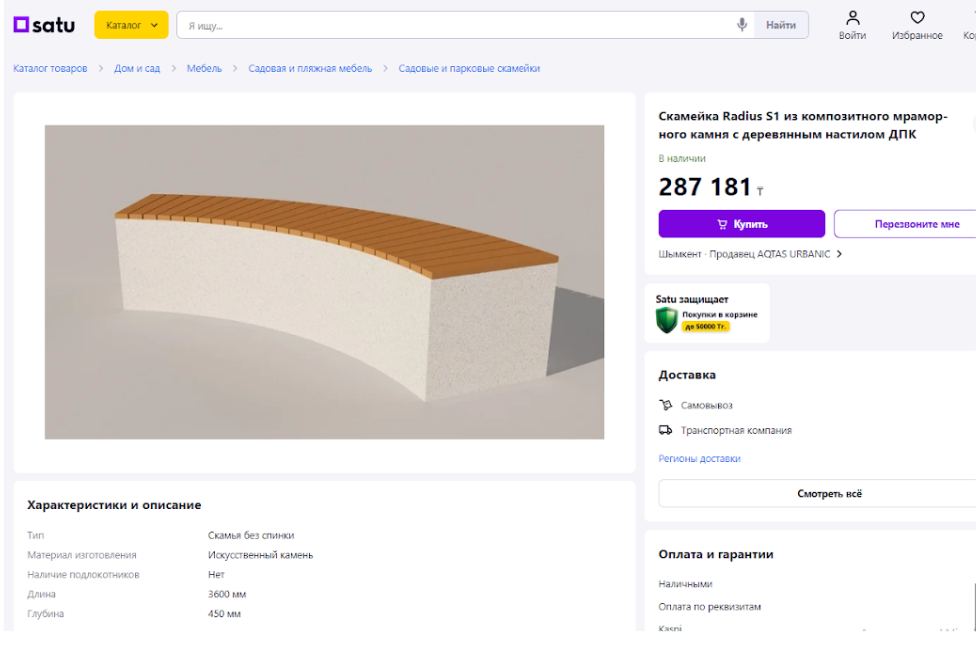Click the Перезвоните мне button
Screen dimensions: 978x657
906,224
